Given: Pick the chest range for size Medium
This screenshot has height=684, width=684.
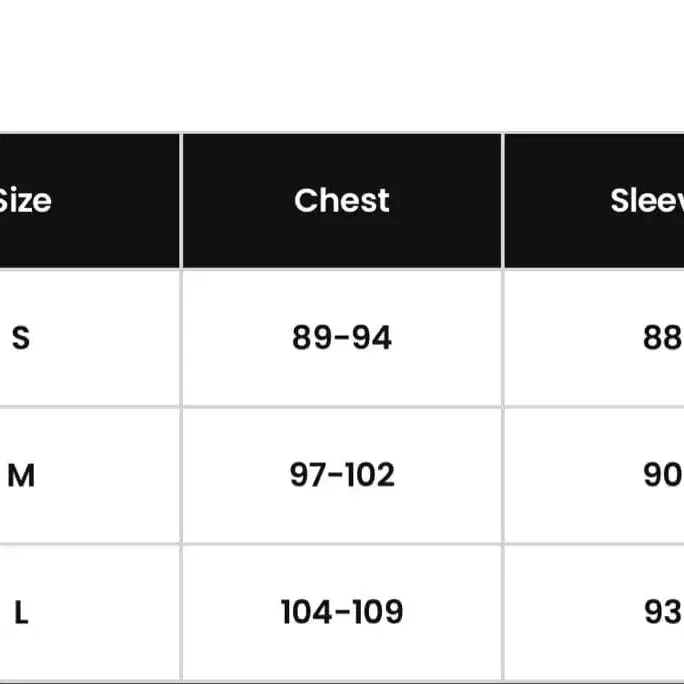Looking at the screenshot, I should coord(342,475).
